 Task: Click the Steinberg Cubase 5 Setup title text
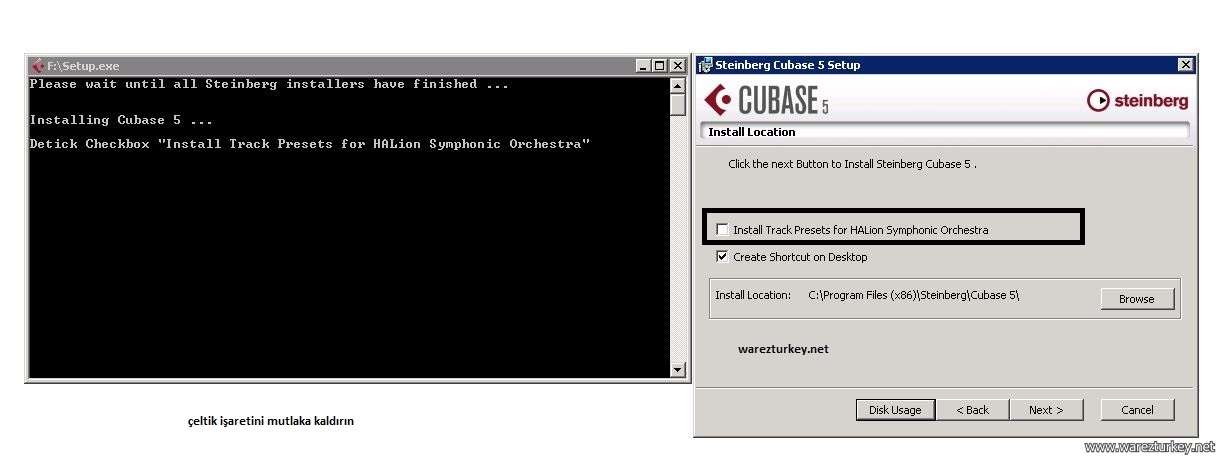[x=788, y=65]
